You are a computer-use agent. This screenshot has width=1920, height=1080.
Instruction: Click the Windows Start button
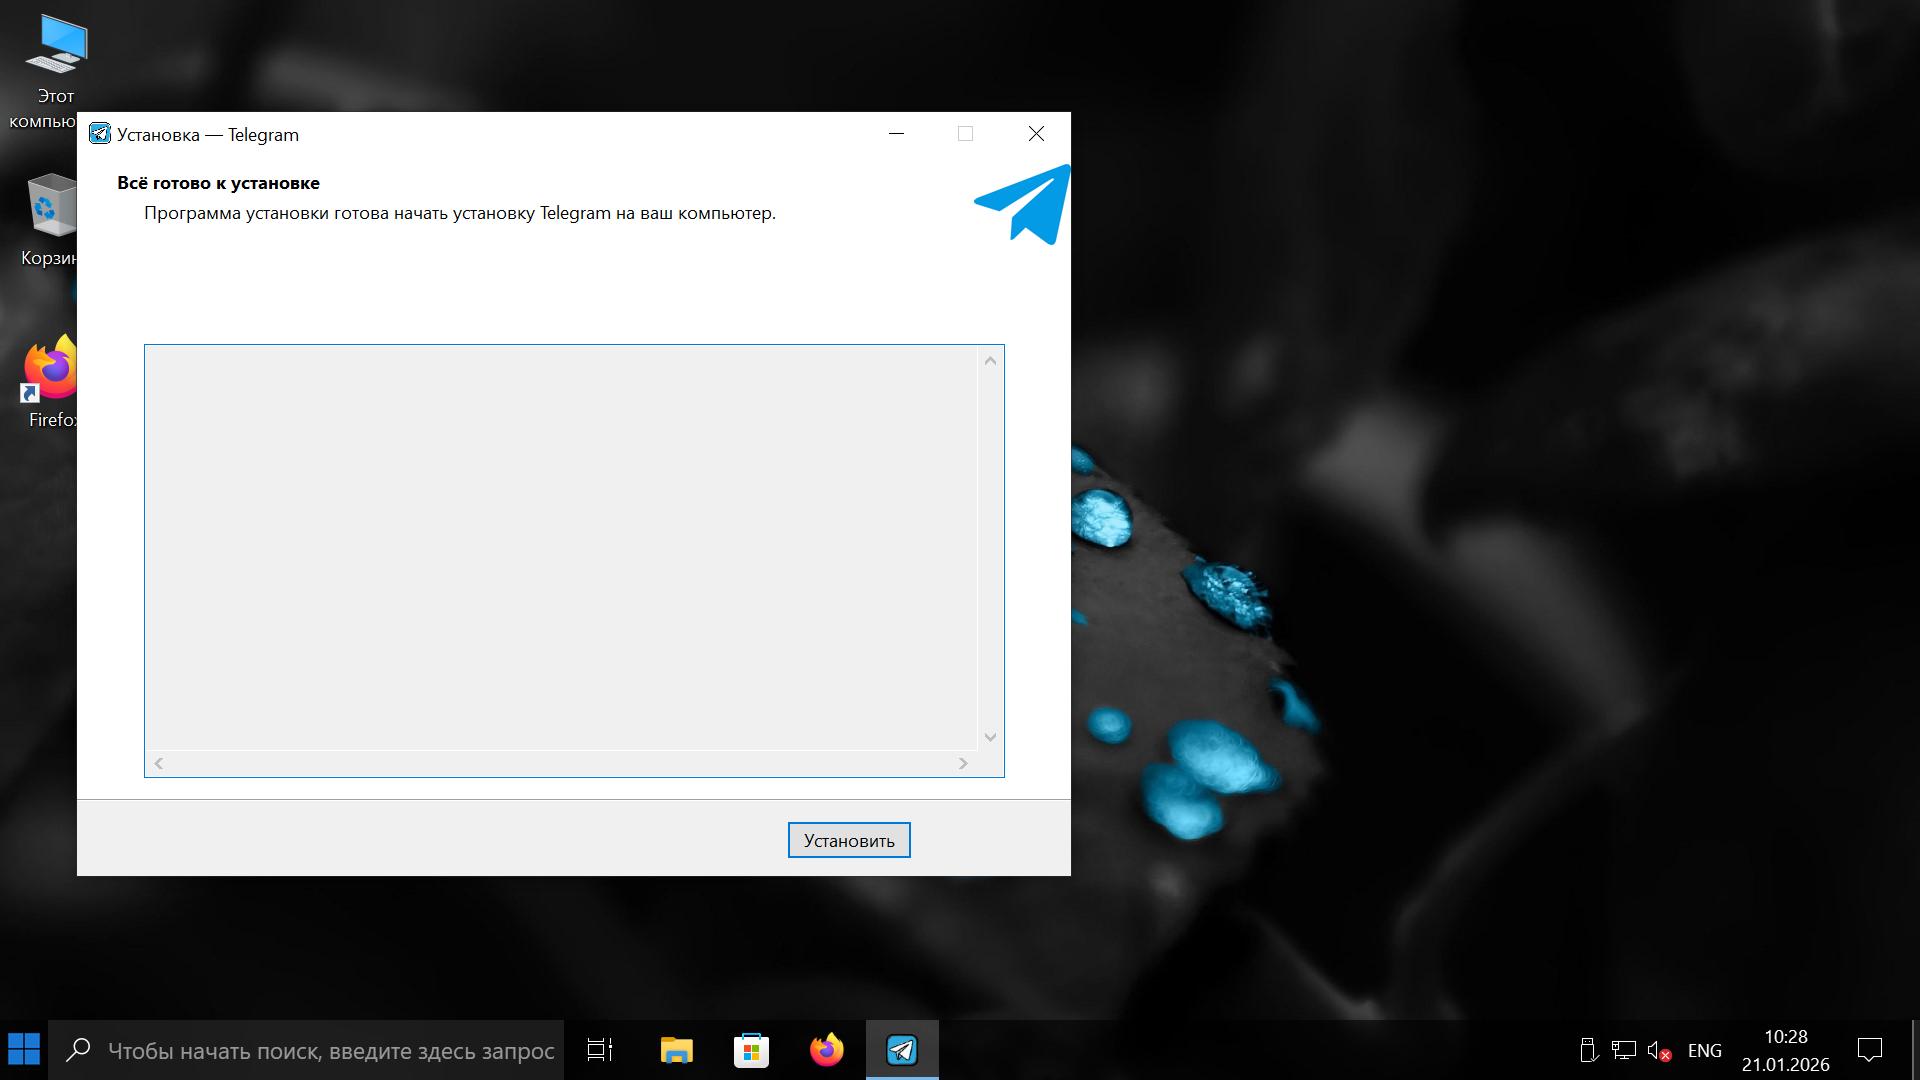pyautogui.click(x=24, y=1050)
